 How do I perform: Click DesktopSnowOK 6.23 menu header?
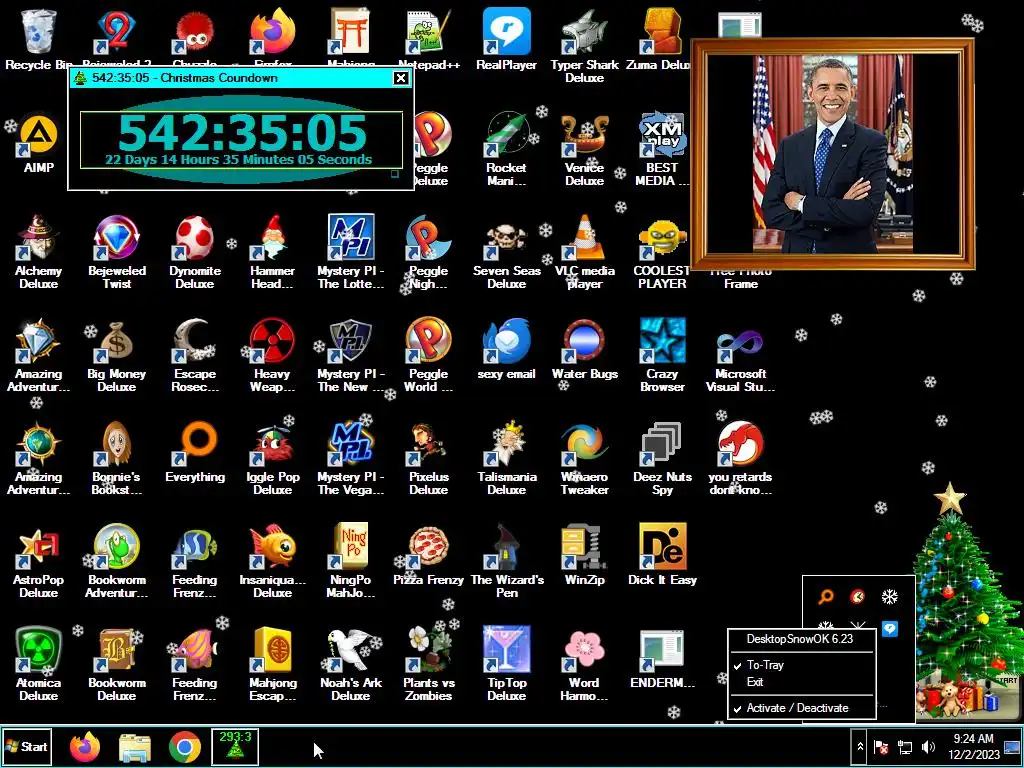pos(800,639)
